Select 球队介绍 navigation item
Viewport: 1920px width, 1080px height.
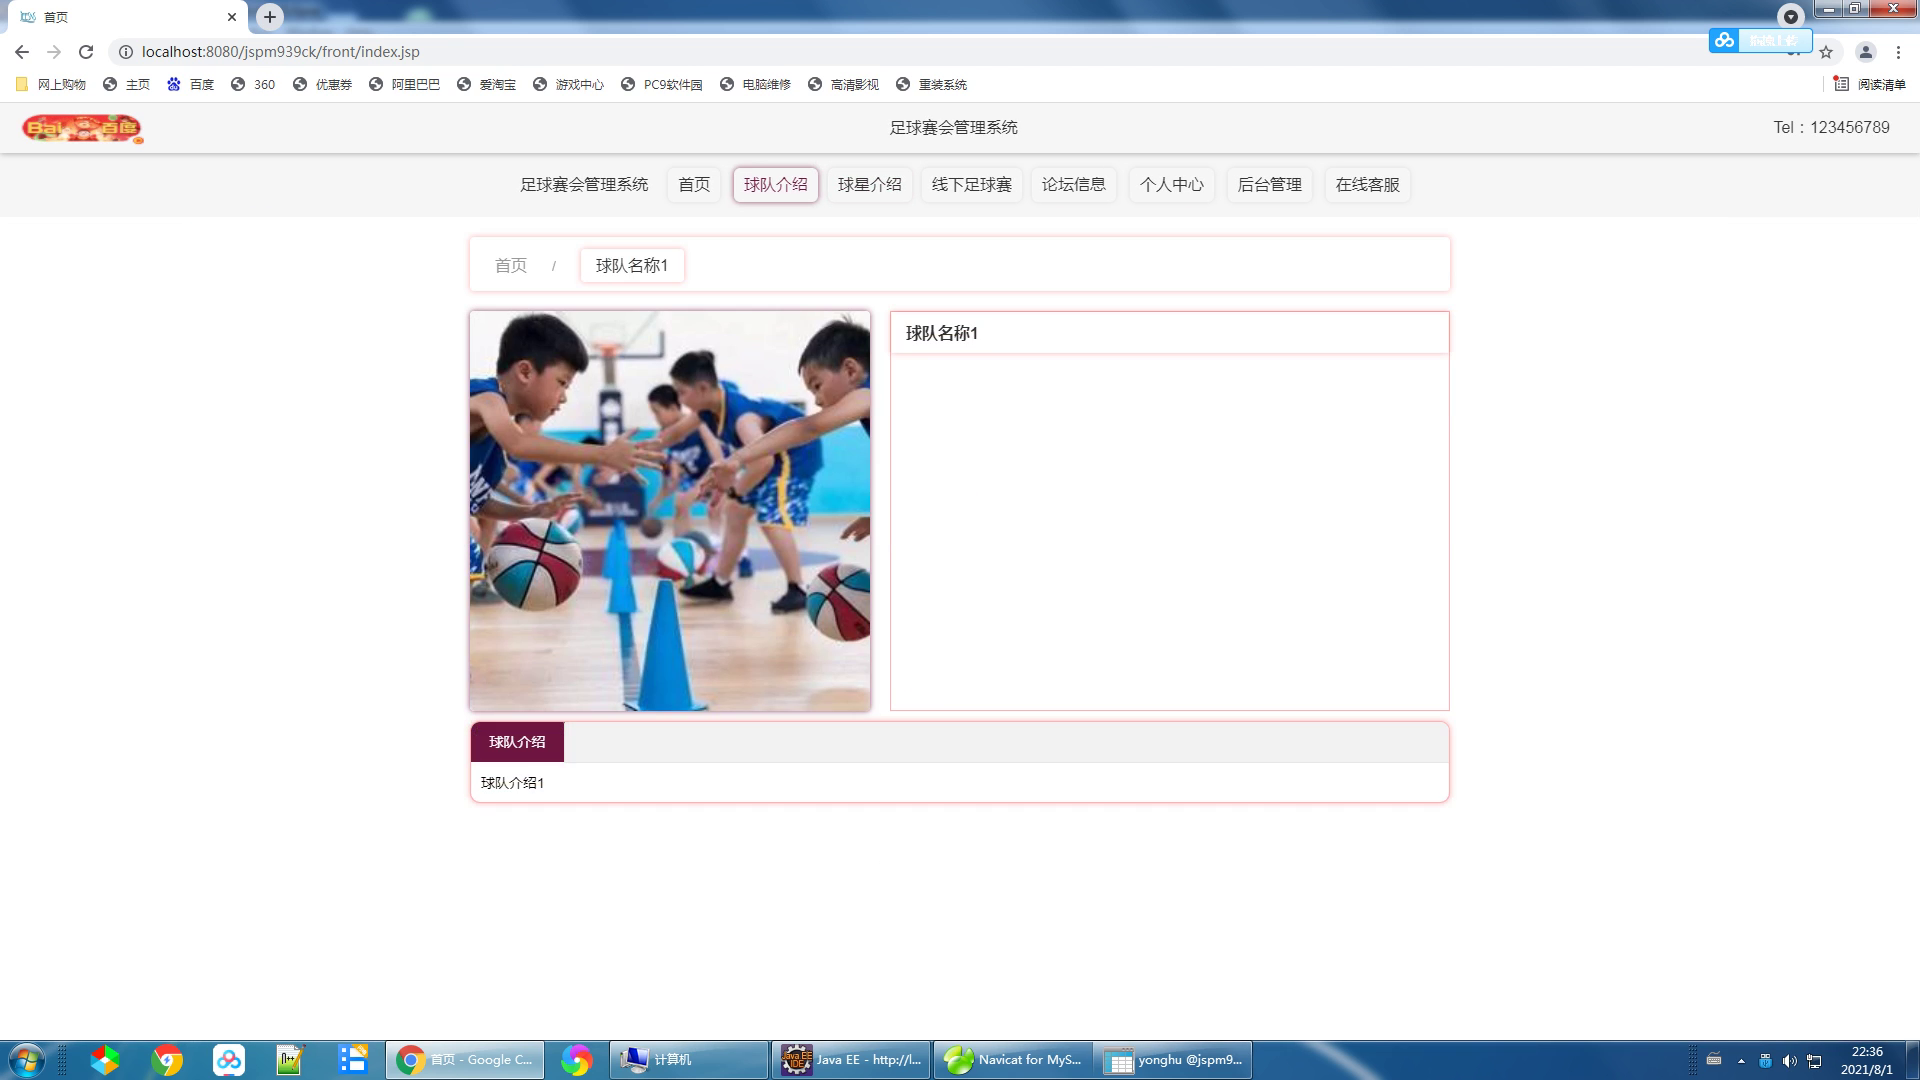776,185
